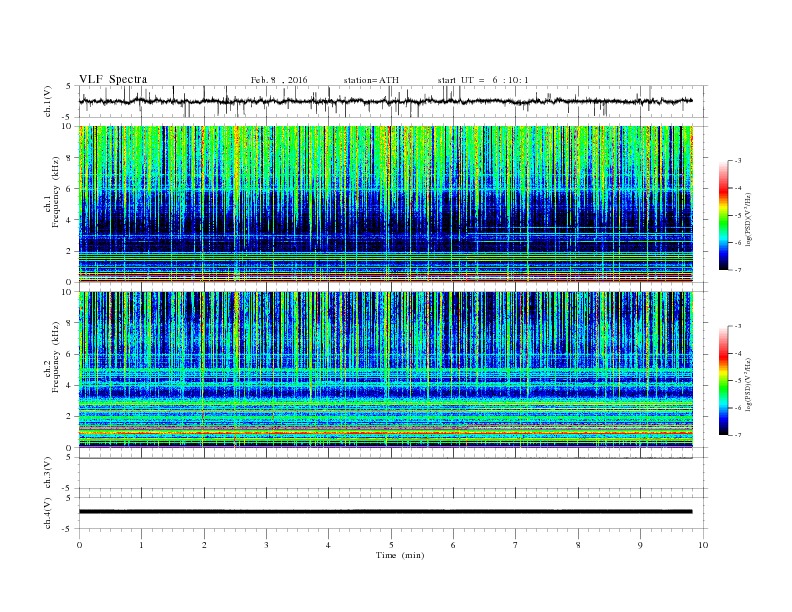
Task: Click the ch.1 spectrogram color scale bar
Action: point(723,215)
